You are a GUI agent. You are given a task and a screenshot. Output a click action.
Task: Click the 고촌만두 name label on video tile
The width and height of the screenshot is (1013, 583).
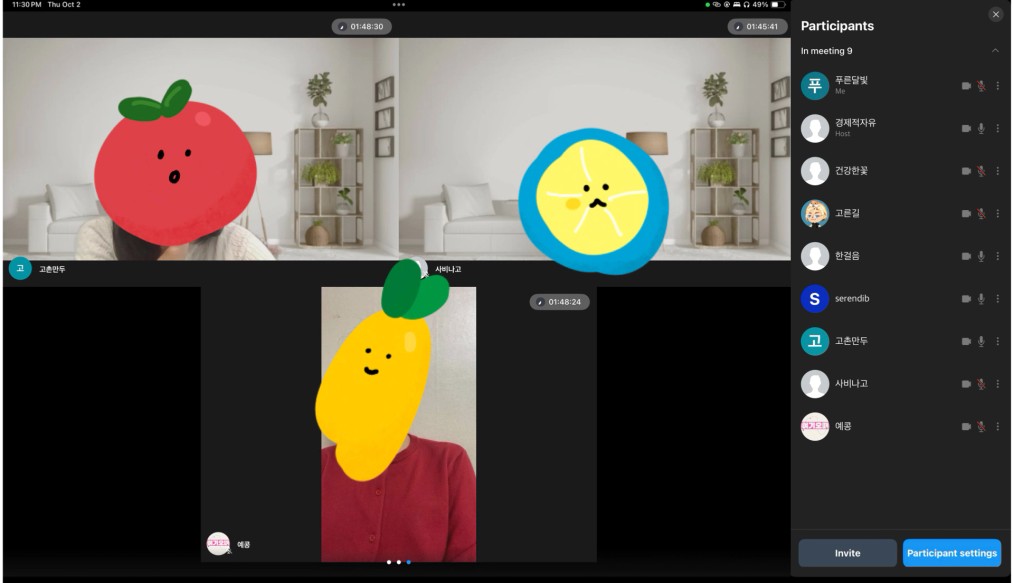tap(52, 269)
